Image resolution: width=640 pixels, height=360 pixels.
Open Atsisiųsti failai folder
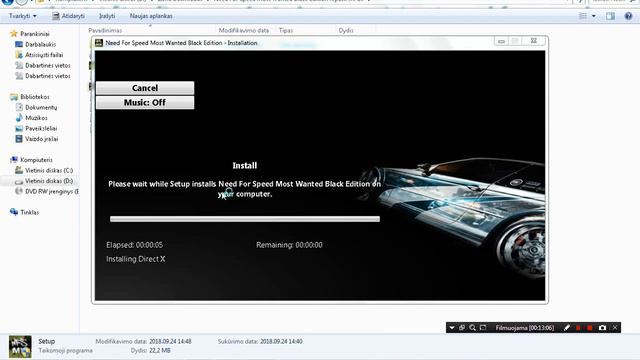tap(44, 55)
